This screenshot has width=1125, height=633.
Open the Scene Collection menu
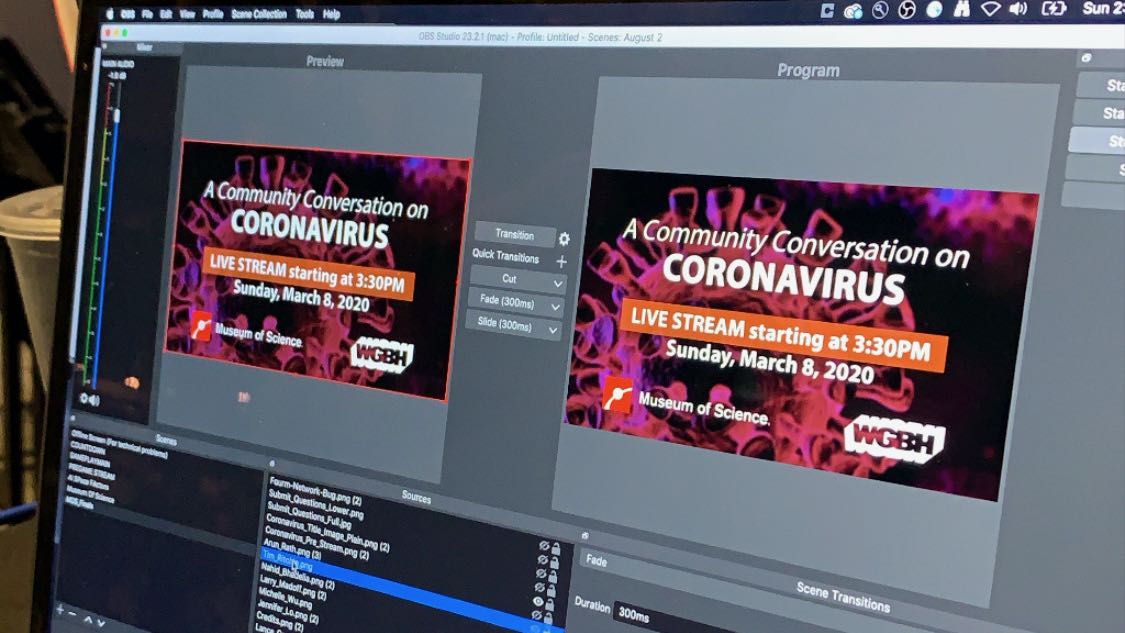[259, 14]
